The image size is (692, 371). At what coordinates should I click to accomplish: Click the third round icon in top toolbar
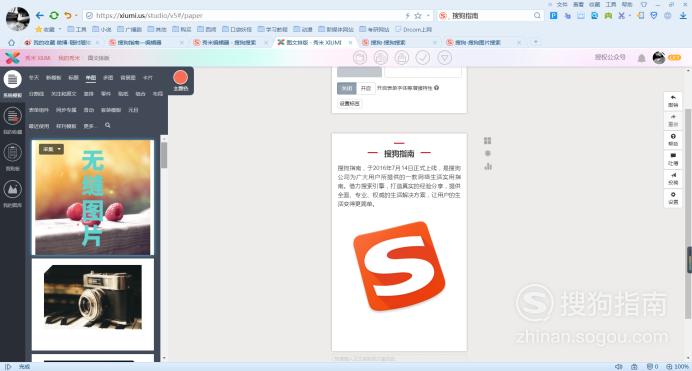402,58
